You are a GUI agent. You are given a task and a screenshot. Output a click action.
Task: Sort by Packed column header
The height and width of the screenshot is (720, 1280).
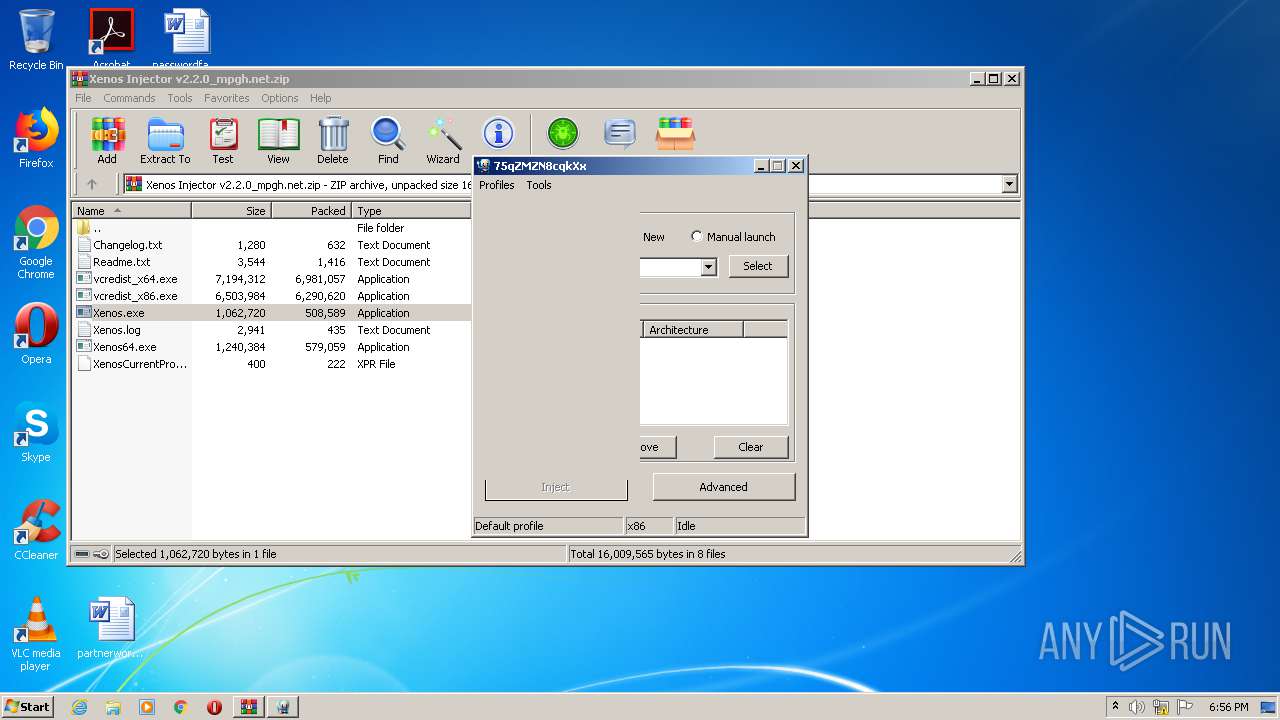(312, 211)
